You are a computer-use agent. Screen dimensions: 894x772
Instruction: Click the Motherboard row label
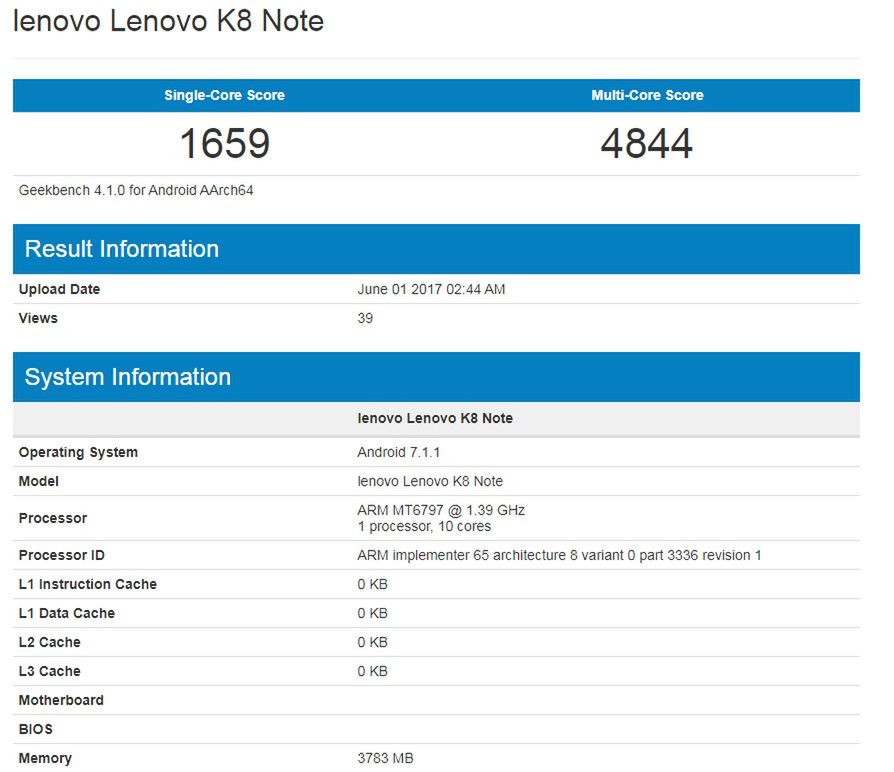click(x=61, y=701)
